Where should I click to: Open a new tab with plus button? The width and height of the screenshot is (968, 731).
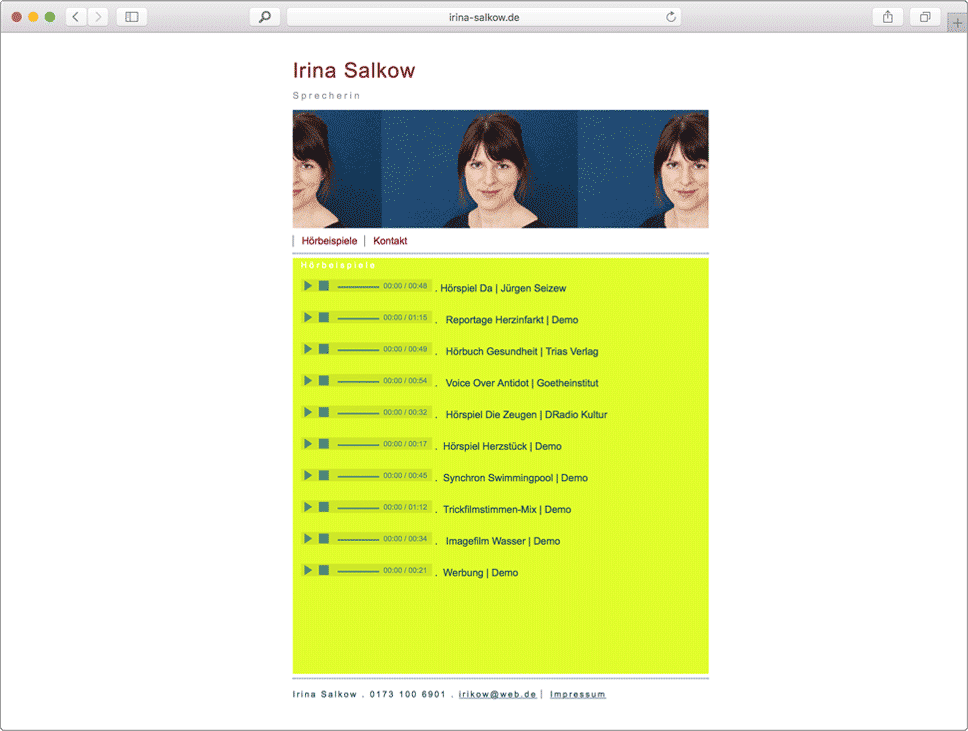(958, 23)
